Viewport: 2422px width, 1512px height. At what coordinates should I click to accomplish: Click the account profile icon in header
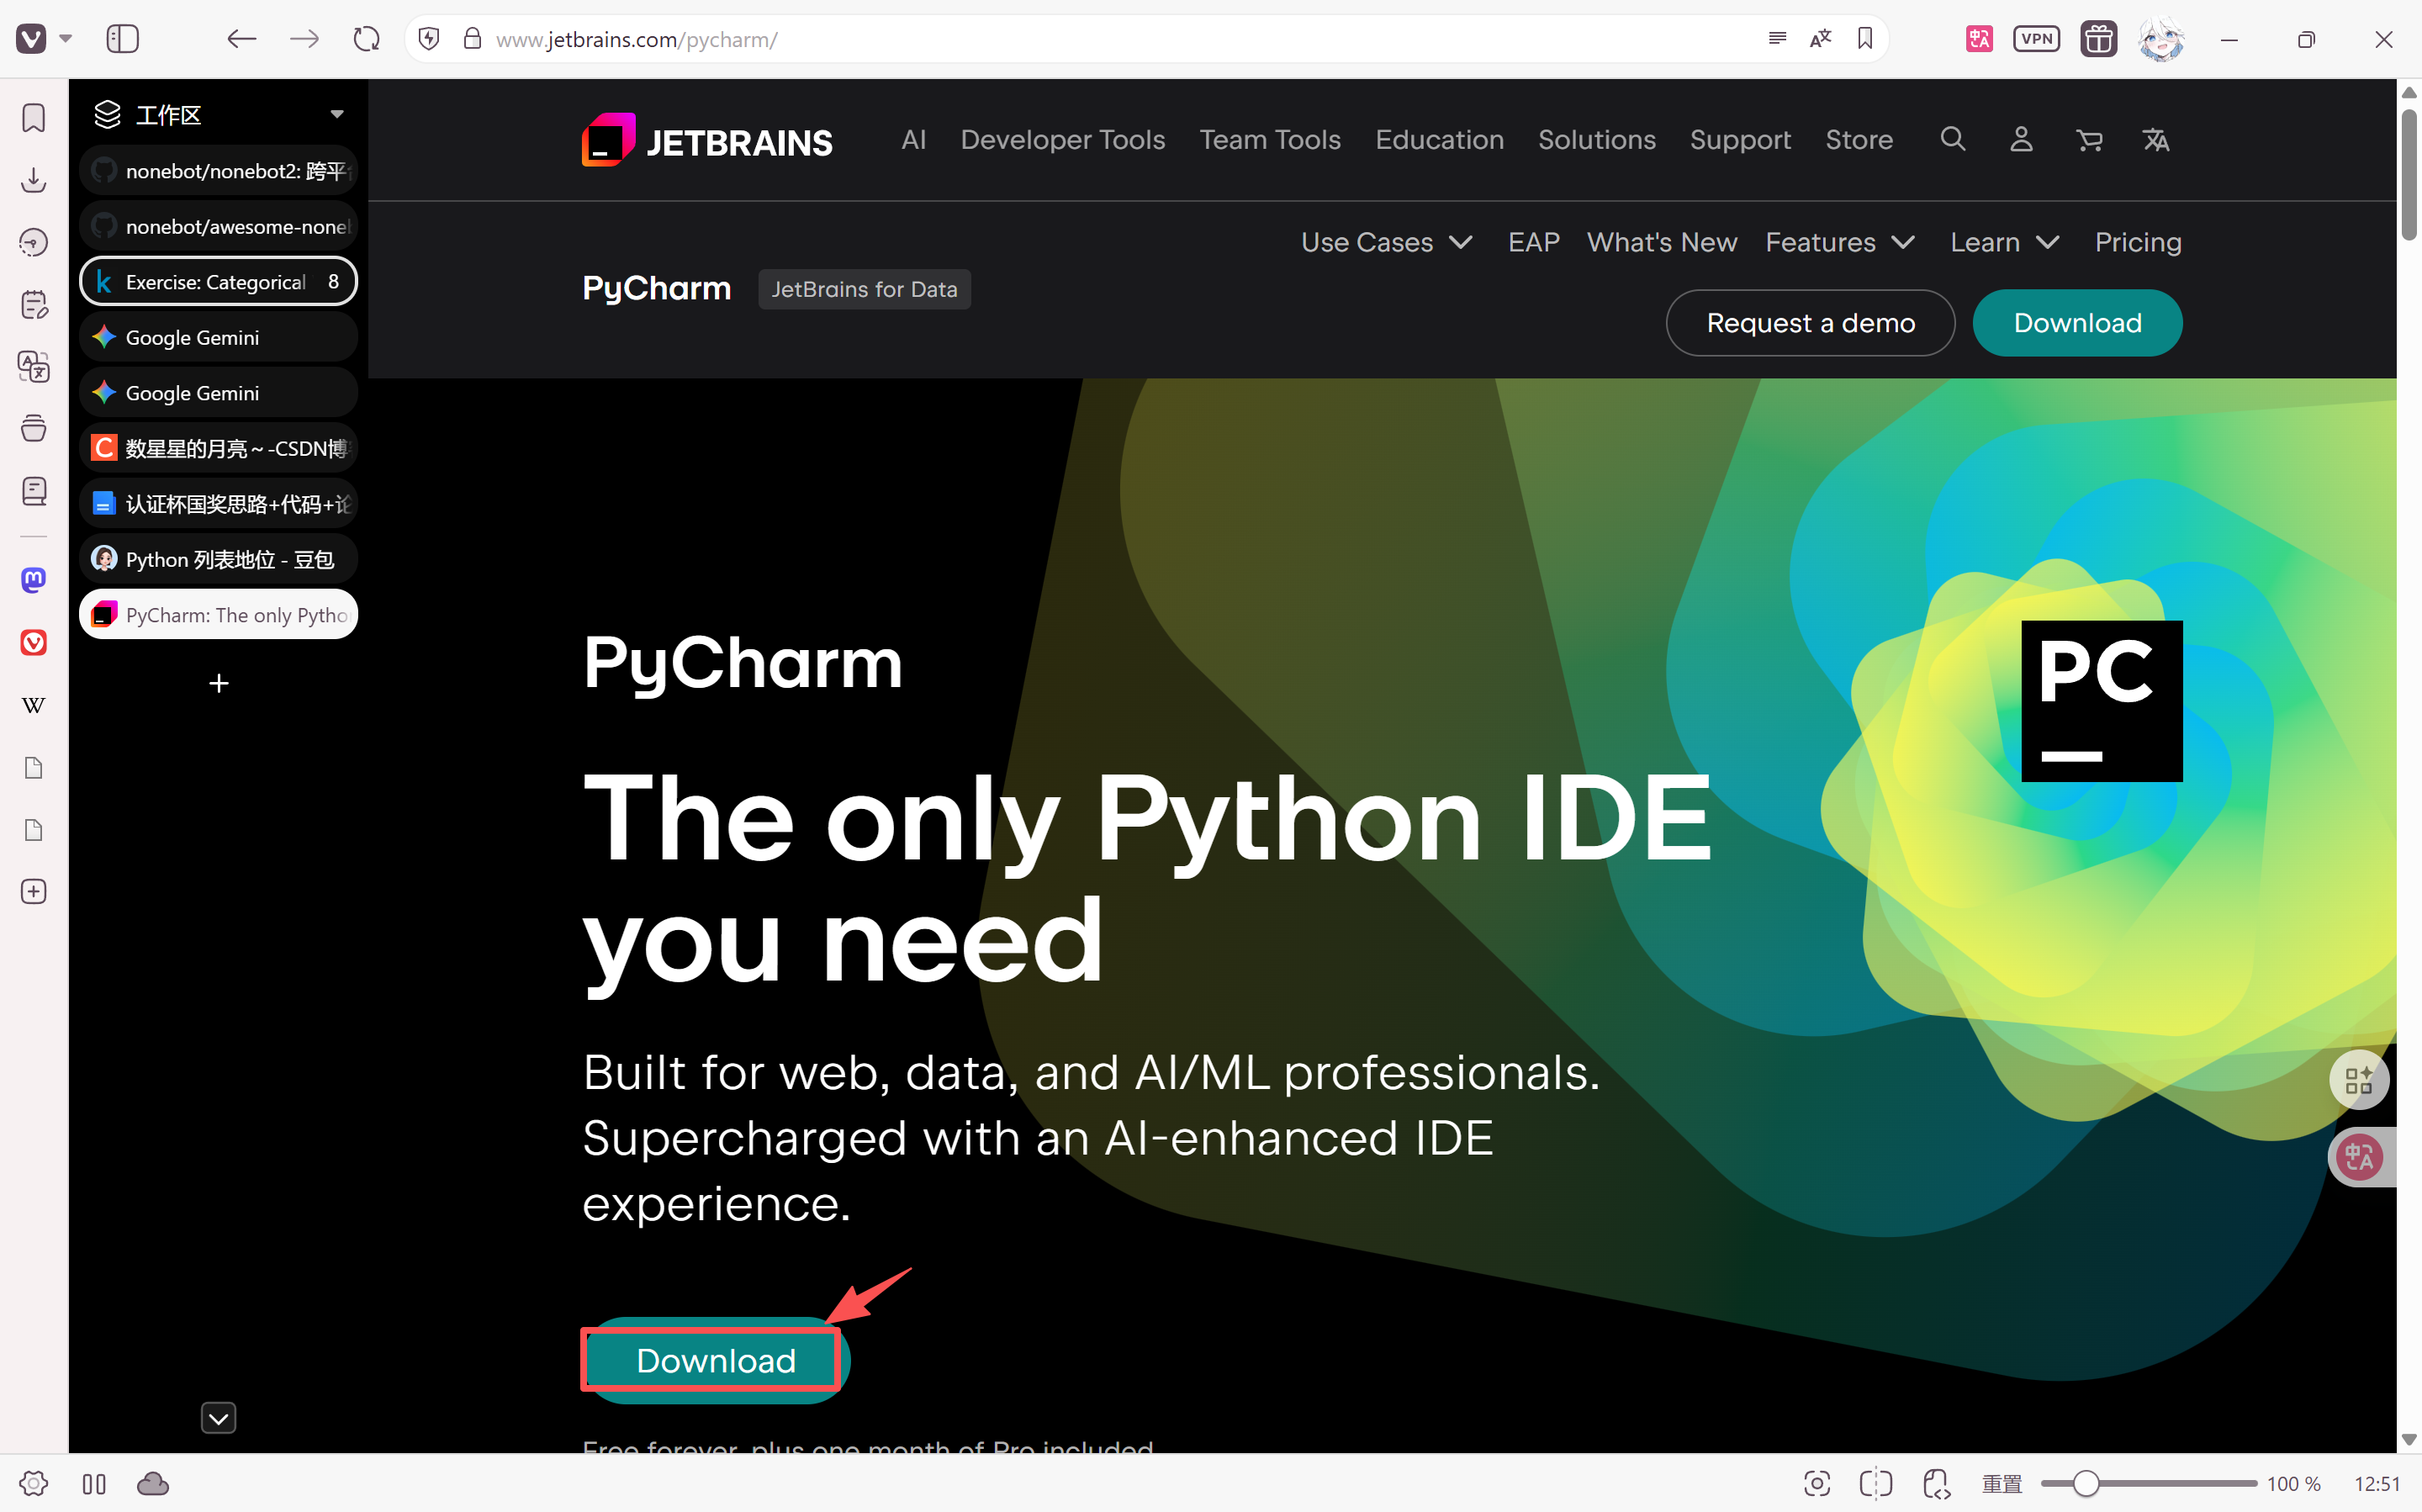(x=2020, y=139)
